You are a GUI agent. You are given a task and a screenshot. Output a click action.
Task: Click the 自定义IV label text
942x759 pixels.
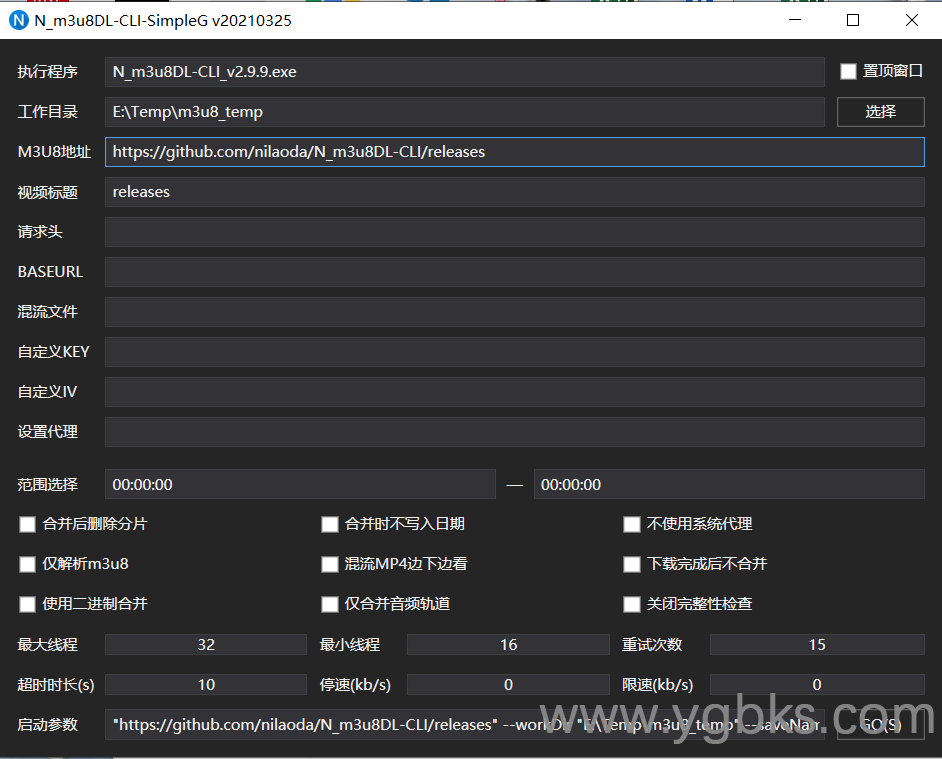pos(47,392)
